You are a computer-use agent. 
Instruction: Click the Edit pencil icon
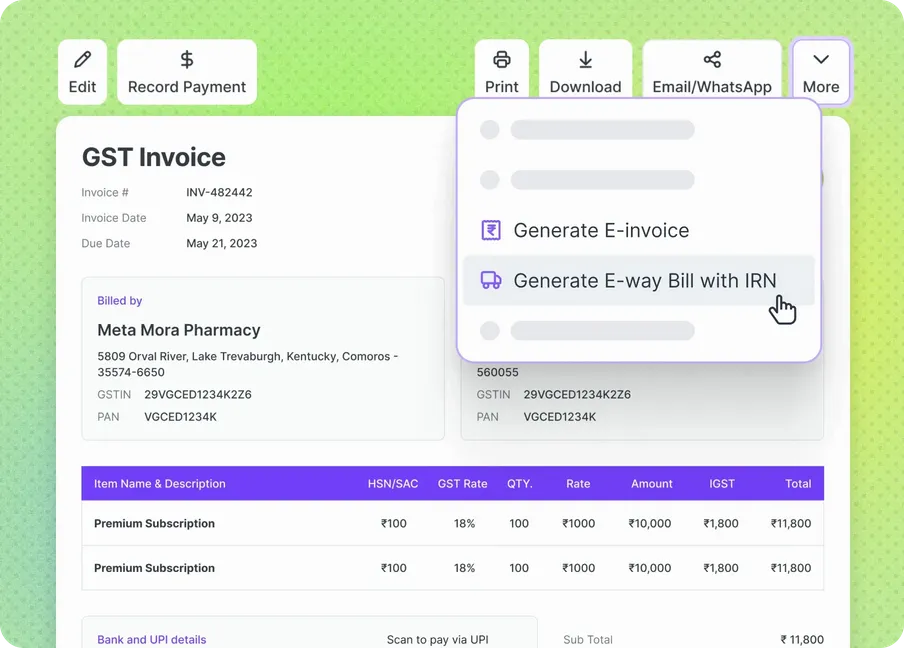pyautogui.click(x=82, y=59)
